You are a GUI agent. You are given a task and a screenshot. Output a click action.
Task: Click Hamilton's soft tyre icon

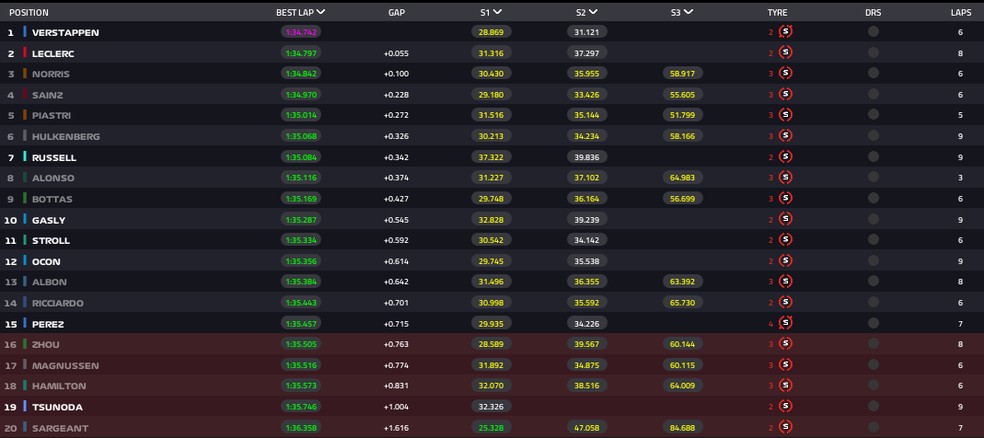pyautogui.click(x=785, y=385)
